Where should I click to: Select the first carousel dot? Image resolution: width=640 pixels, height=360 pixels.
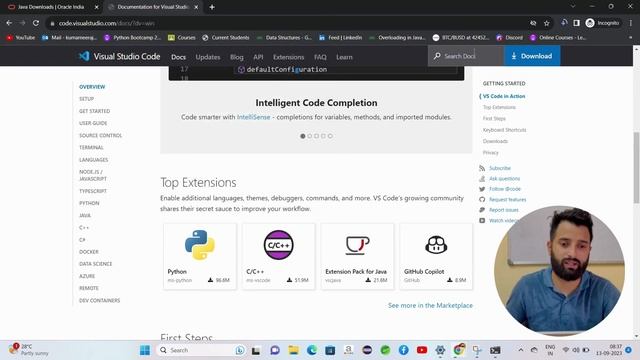click(303, 136)
